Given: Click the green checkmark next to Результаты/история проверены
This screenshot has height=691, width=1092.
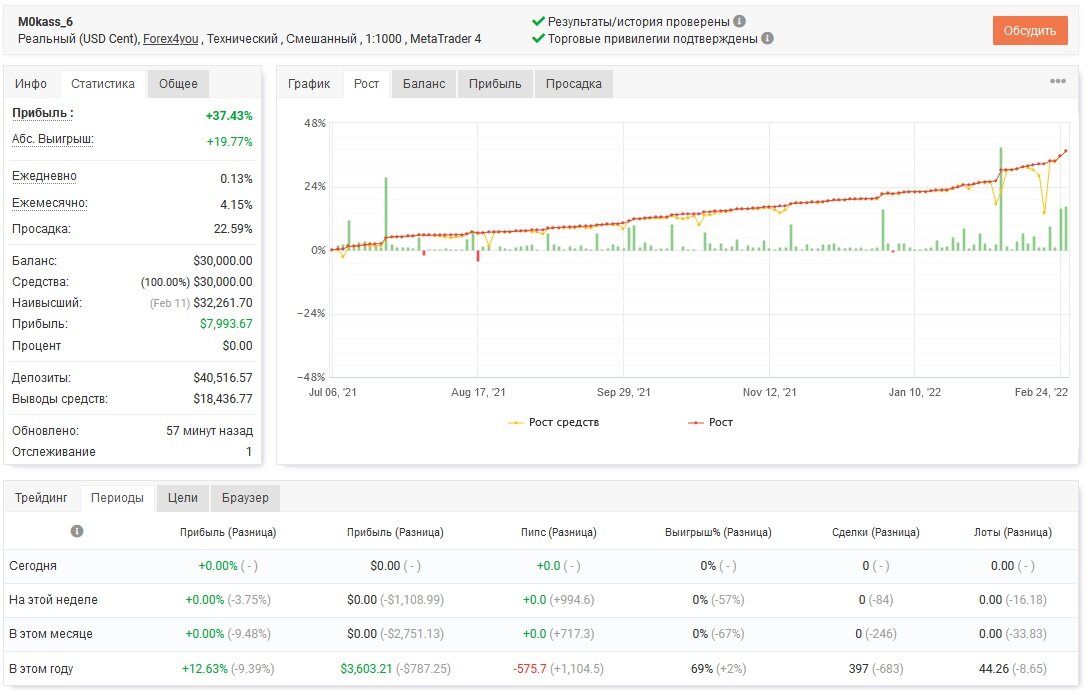Looking at the screenshot, I should point(538,21).
